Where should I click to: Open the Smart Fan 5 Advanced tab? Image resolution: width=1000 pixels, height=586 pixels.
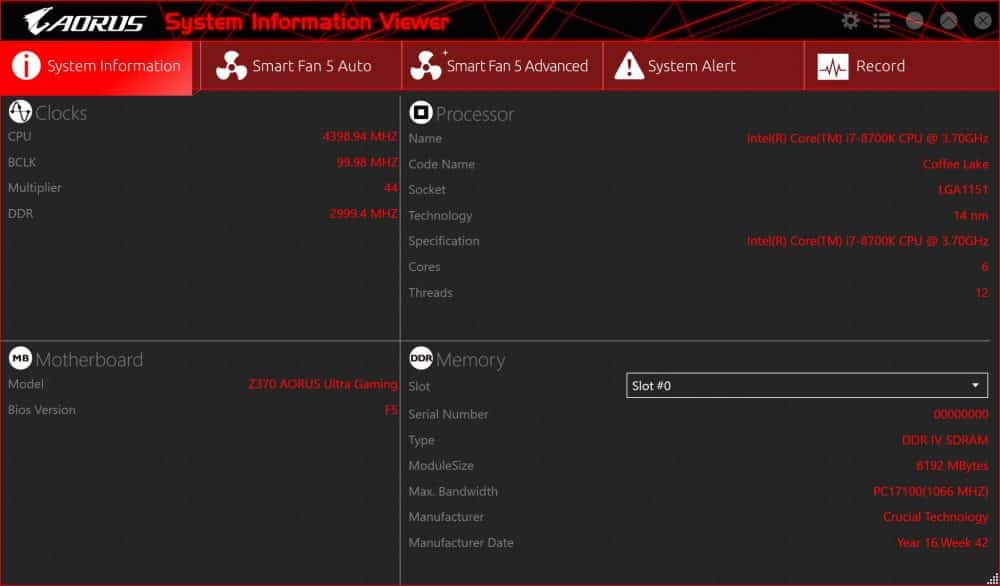point(503,66)
